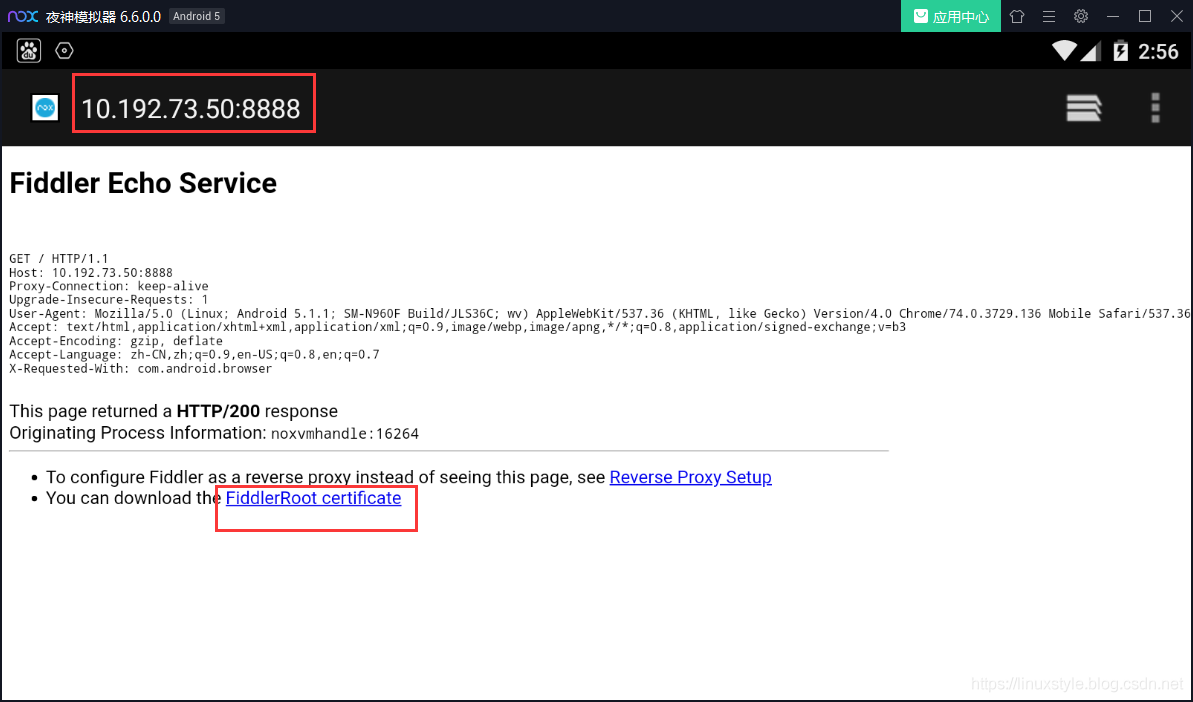The height and width of the screenshot is (702, 1193).
Task: Tap the cellular signal status icon
Action: [x=1091, y=51]
